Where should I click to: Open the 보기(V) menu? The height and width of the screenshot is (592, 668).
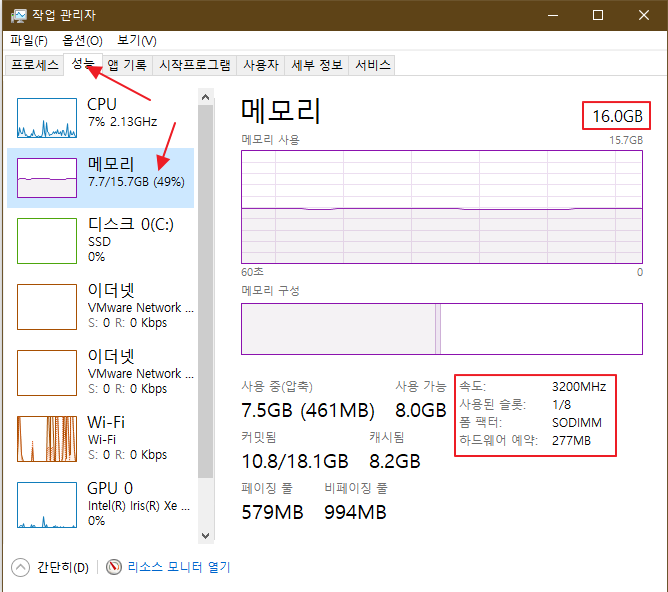[137, 40]
